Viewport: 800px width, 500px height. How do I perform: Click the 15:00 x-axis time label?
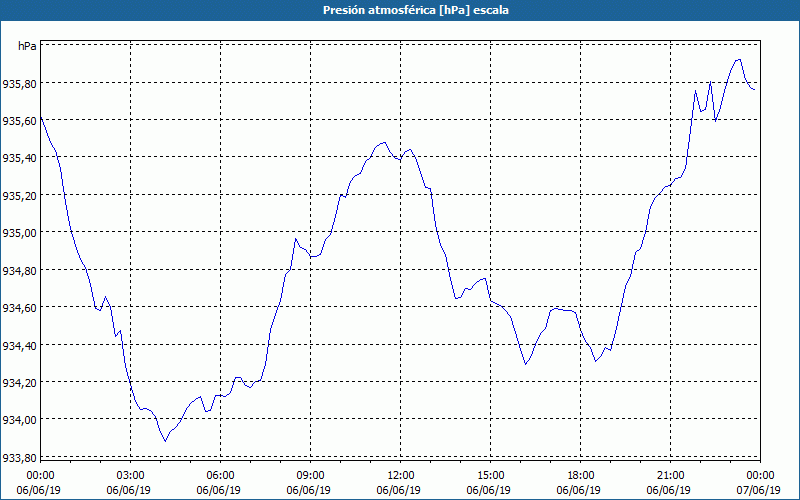click(490, 474)
